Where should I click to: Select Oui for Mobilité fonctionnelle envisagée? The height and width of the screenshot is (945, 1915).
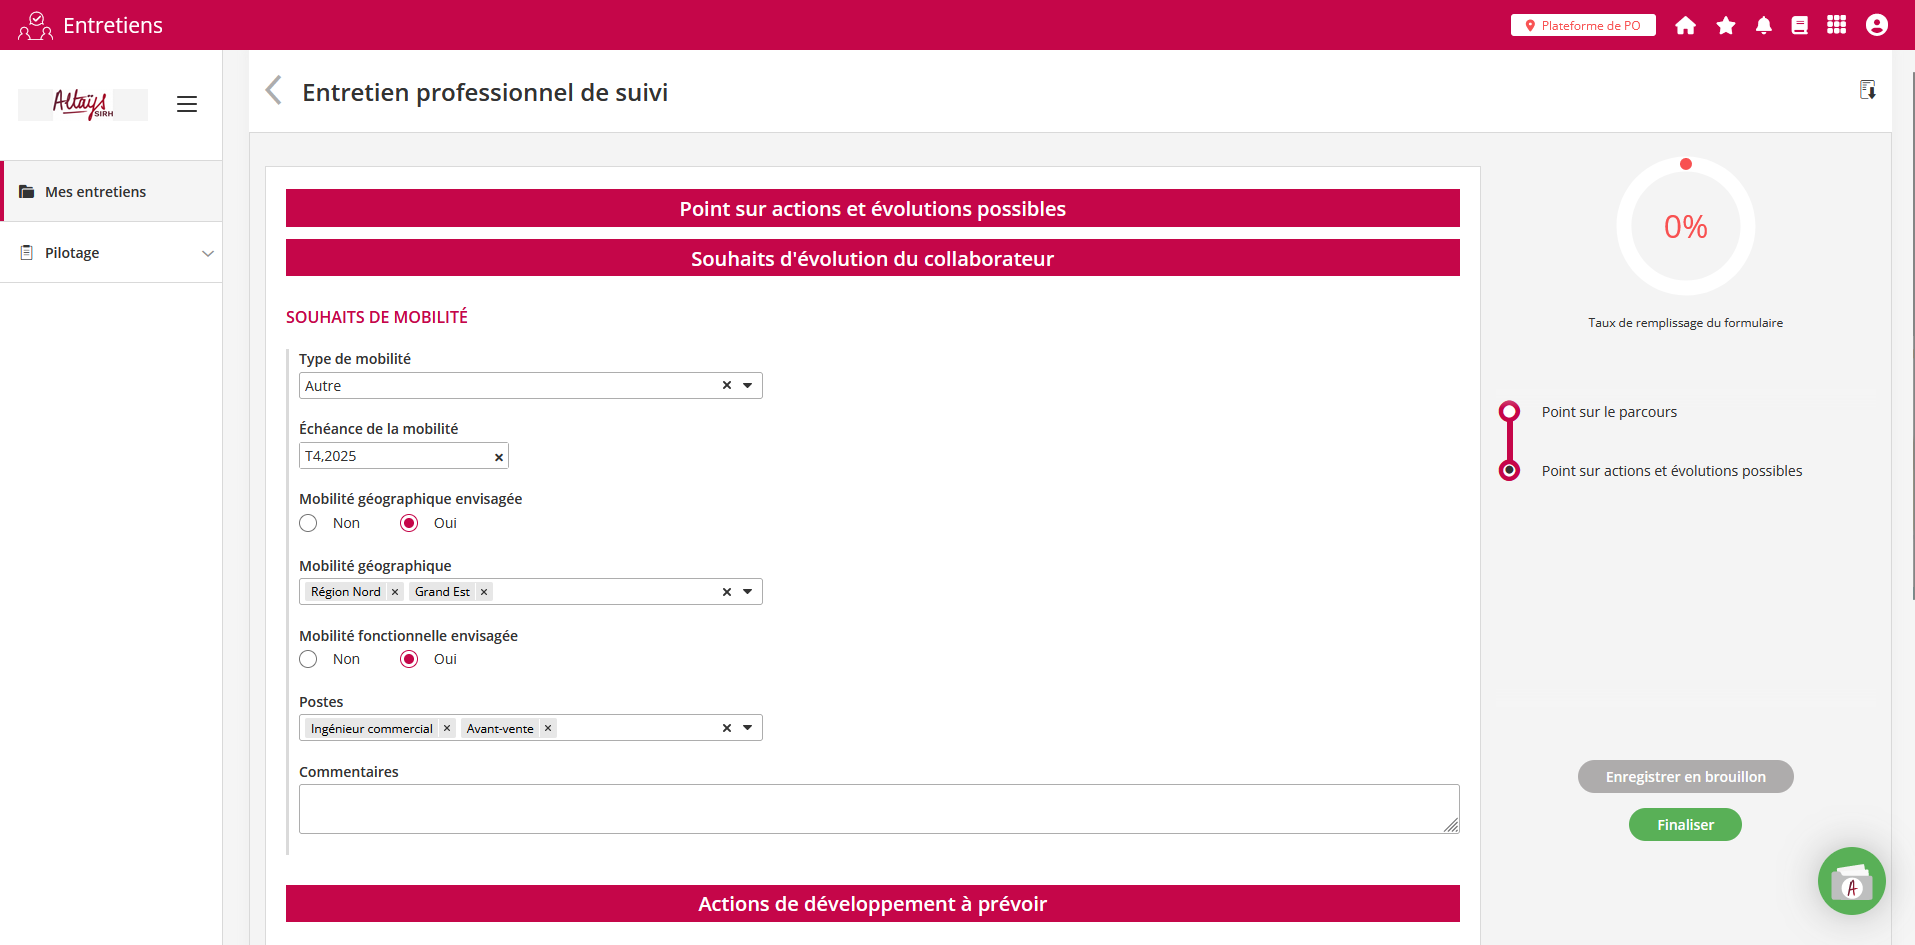409,659
